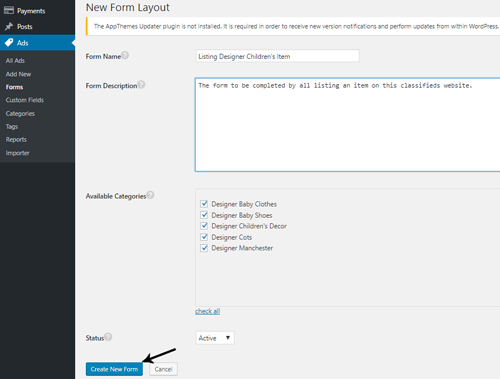Viewport: 500px width, 379px height.
Task: Open Posts menu in sidebar
Action: tap(37, 27)
